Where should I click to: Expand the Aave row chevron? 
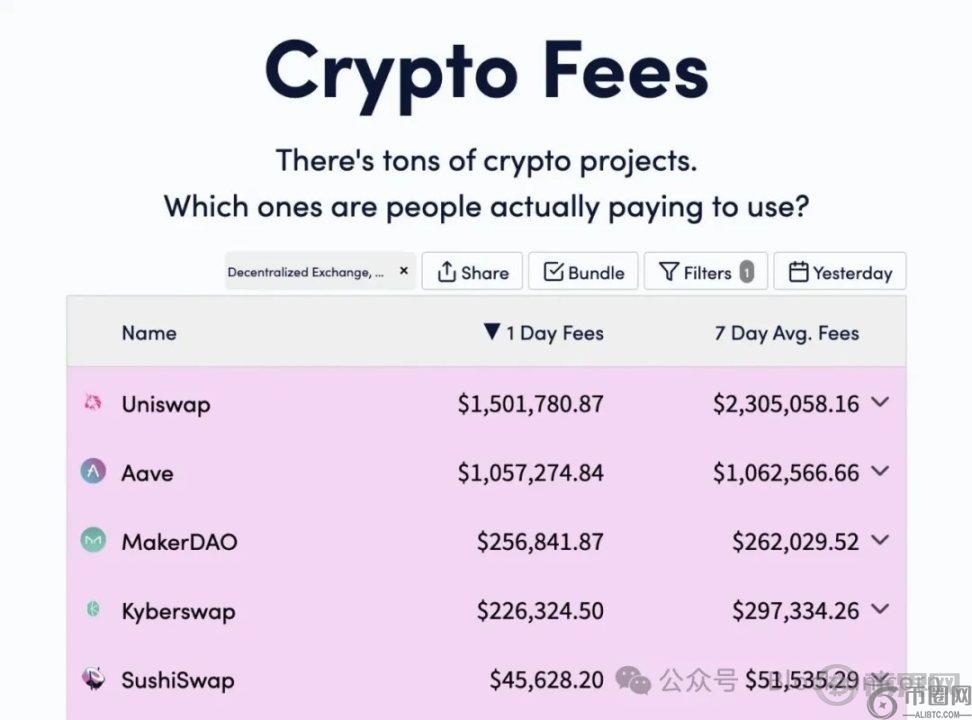point(880,471)
